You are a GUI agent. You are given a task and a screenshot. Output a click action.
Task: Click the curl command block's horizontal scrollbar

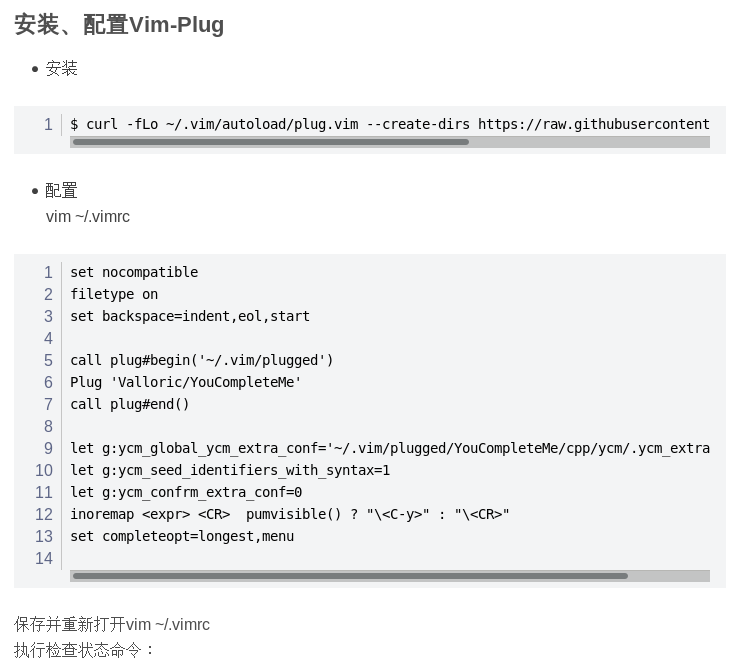270,142
